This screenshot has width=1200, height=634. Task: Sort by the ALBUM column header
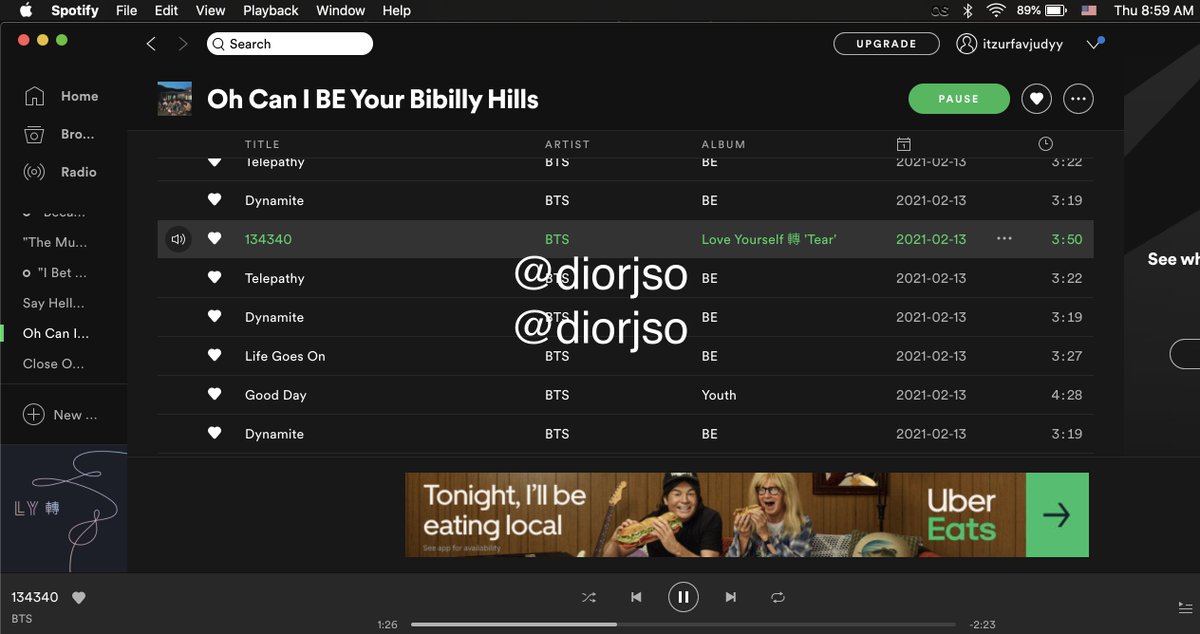tap(724, 144)
